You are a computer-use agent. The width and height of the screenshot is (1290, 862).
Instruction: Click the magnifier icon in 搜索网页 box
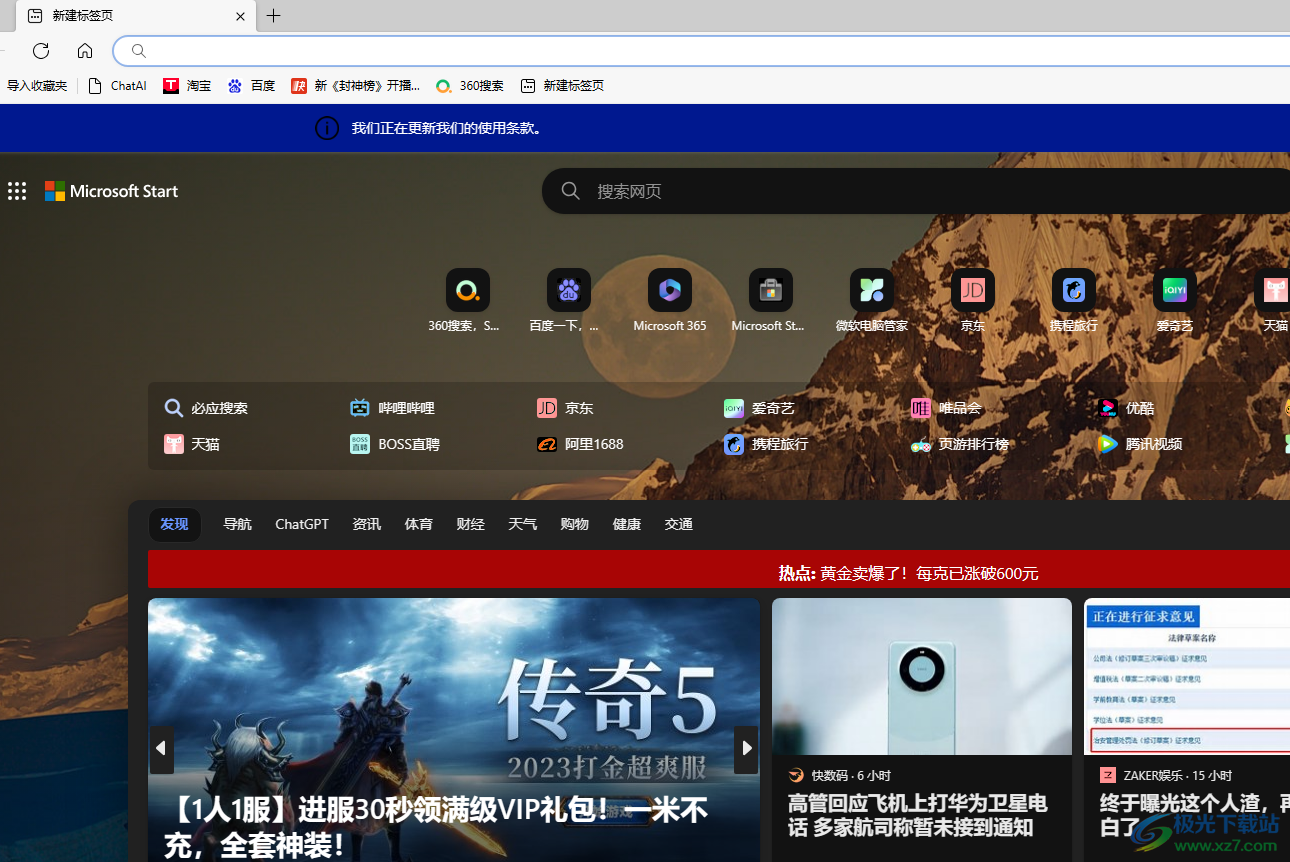(571, 191)
